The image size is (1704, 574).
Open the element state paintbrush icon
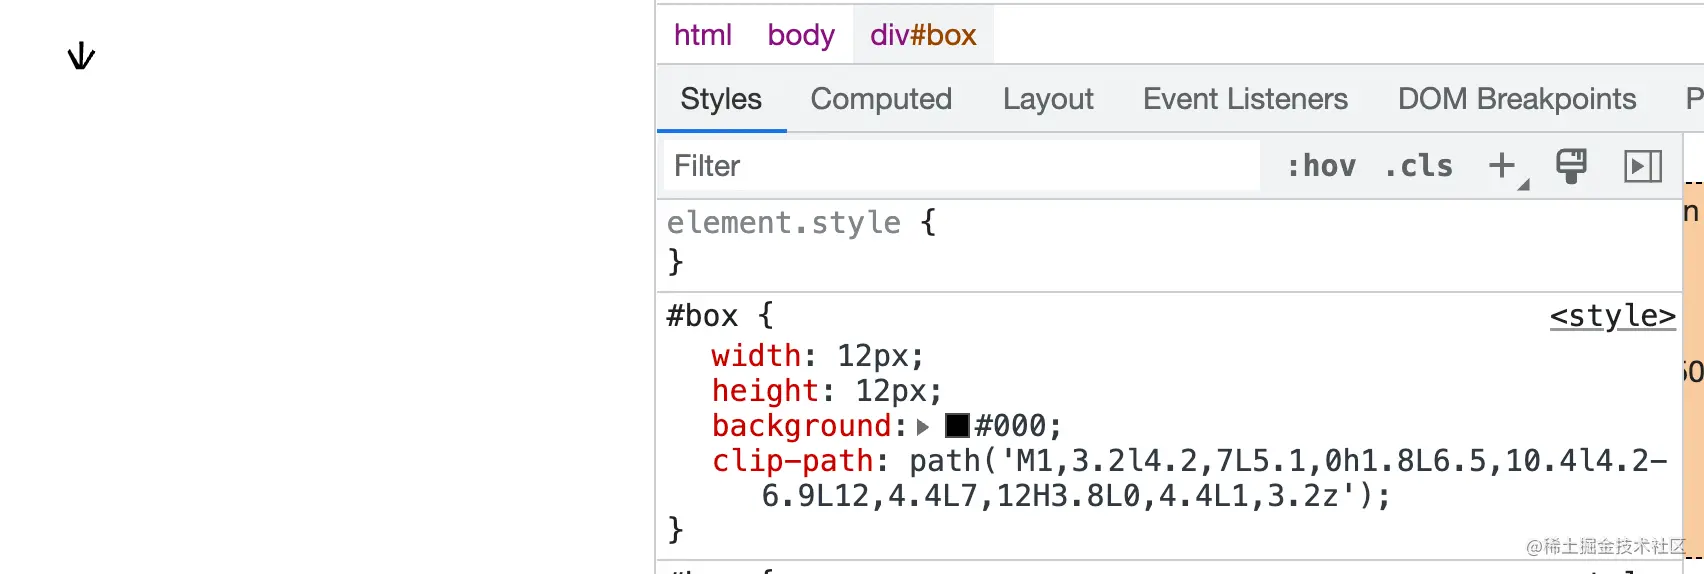tap(1571, 166)
